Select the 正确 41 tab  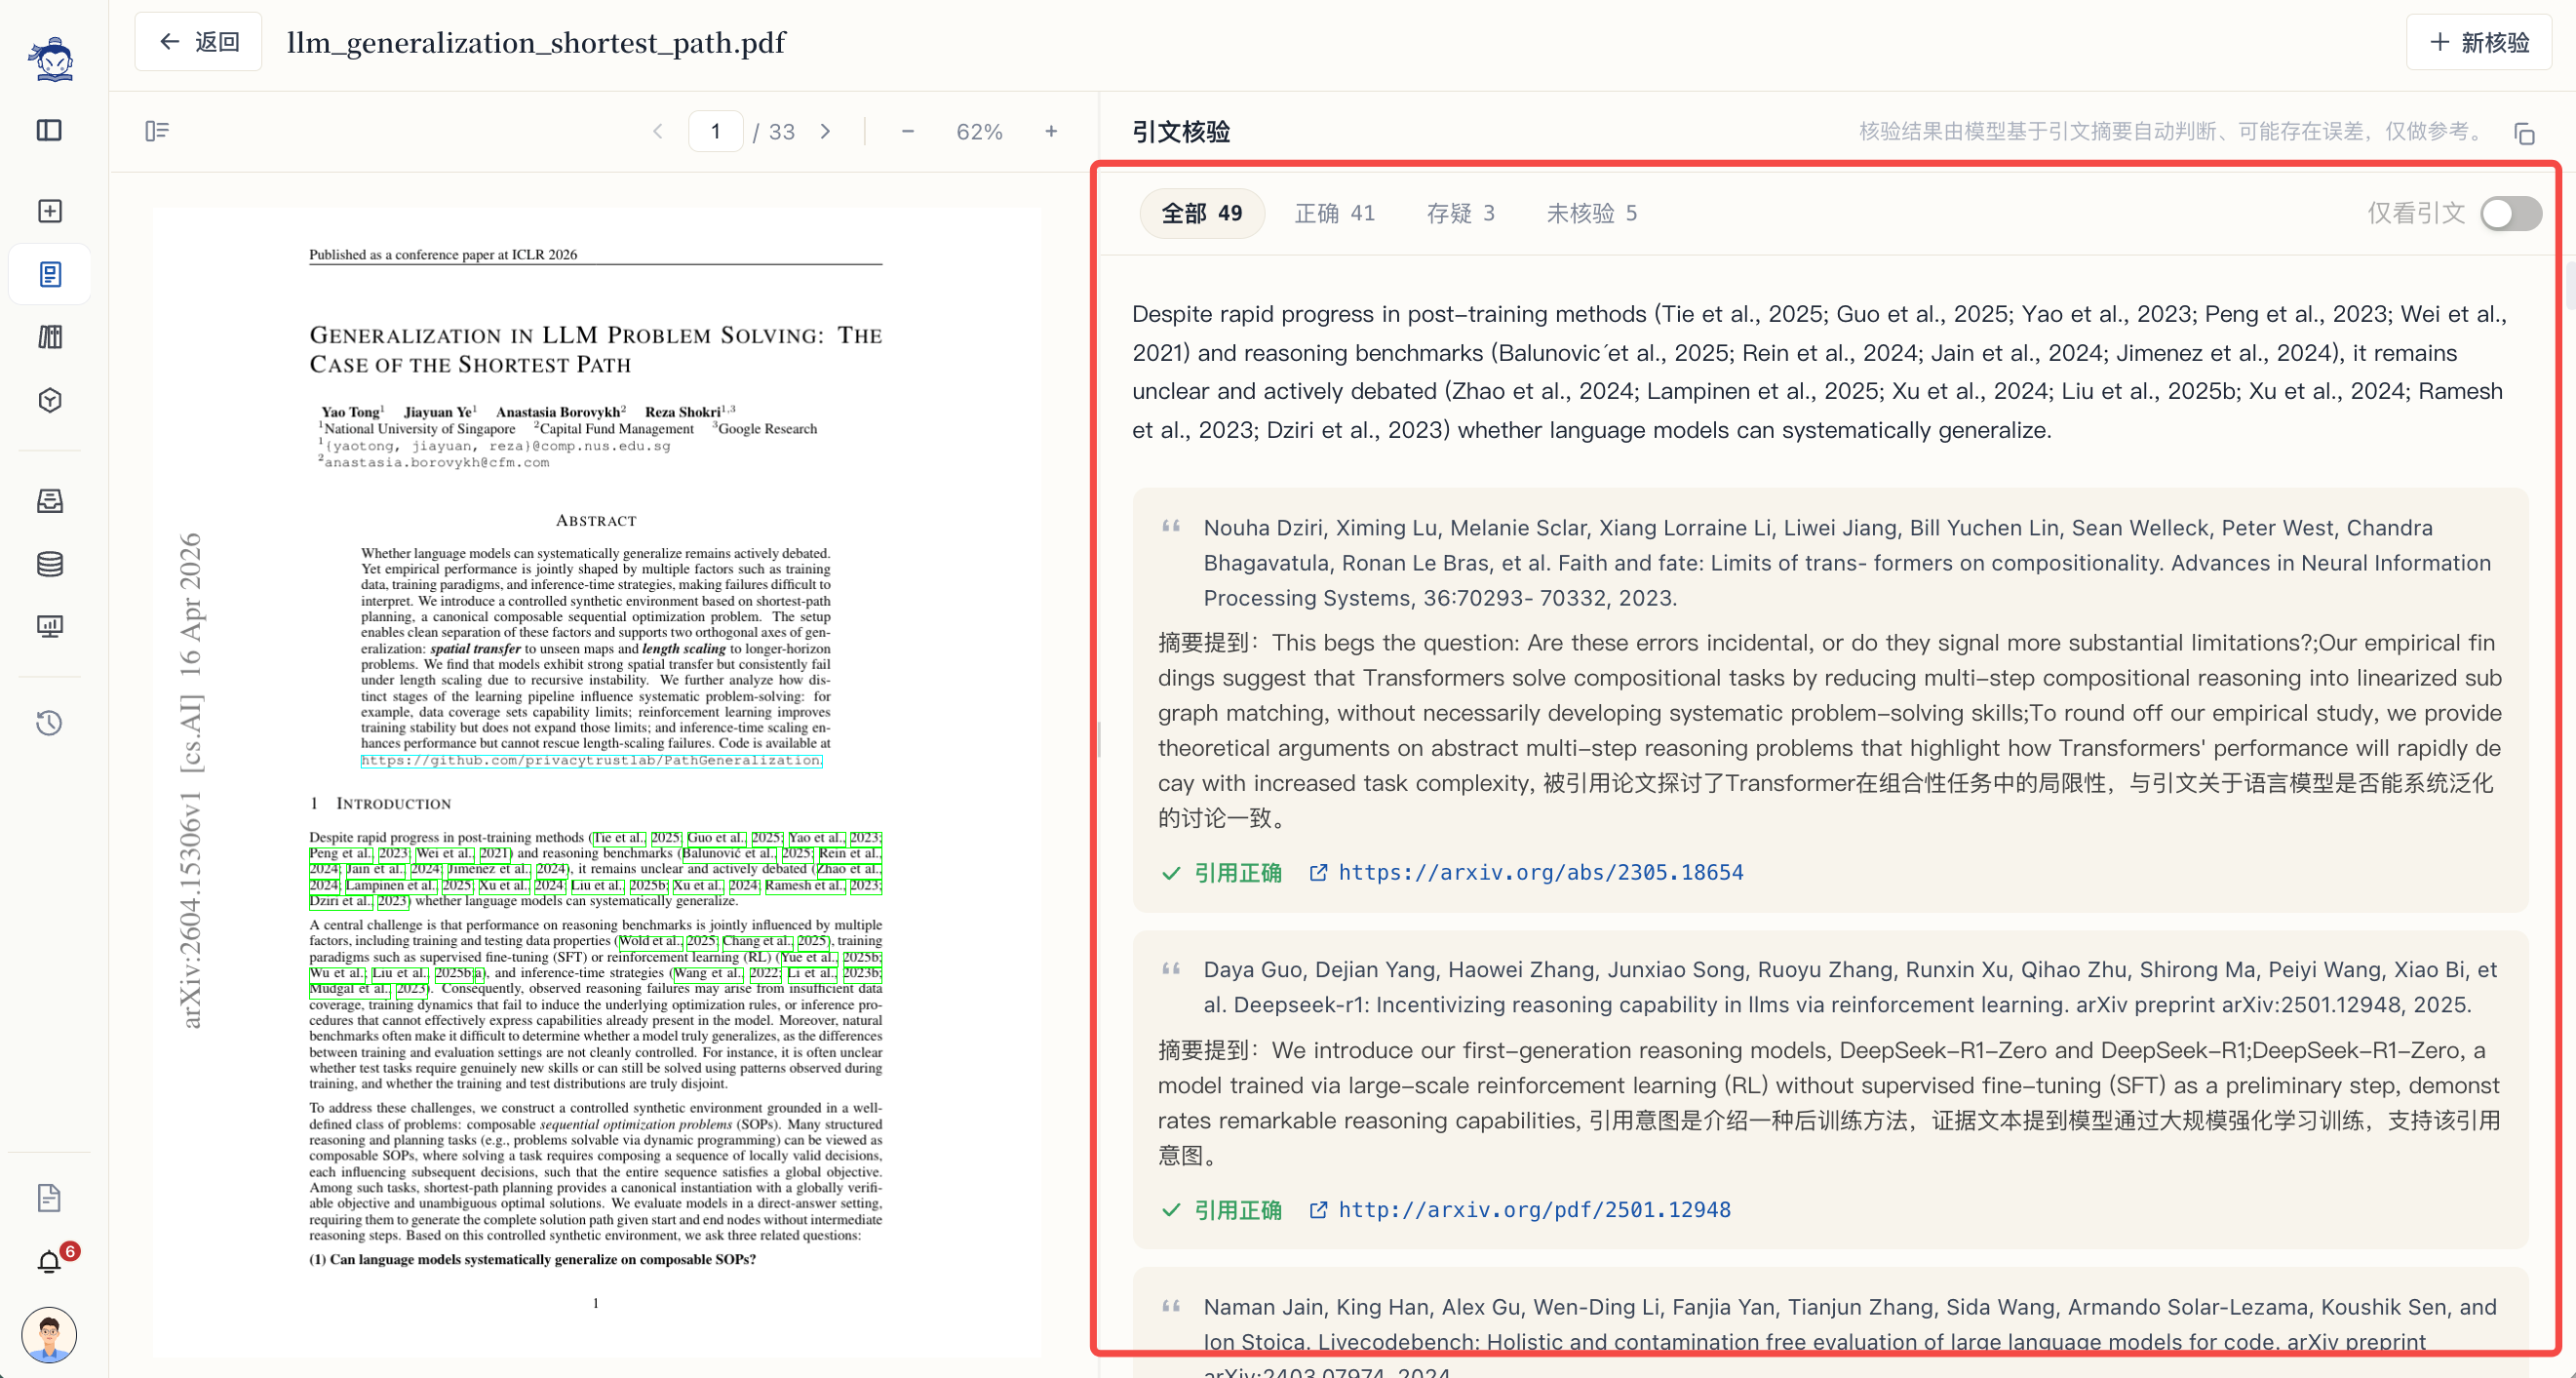pyautogui.click(x=1335, y=213)
